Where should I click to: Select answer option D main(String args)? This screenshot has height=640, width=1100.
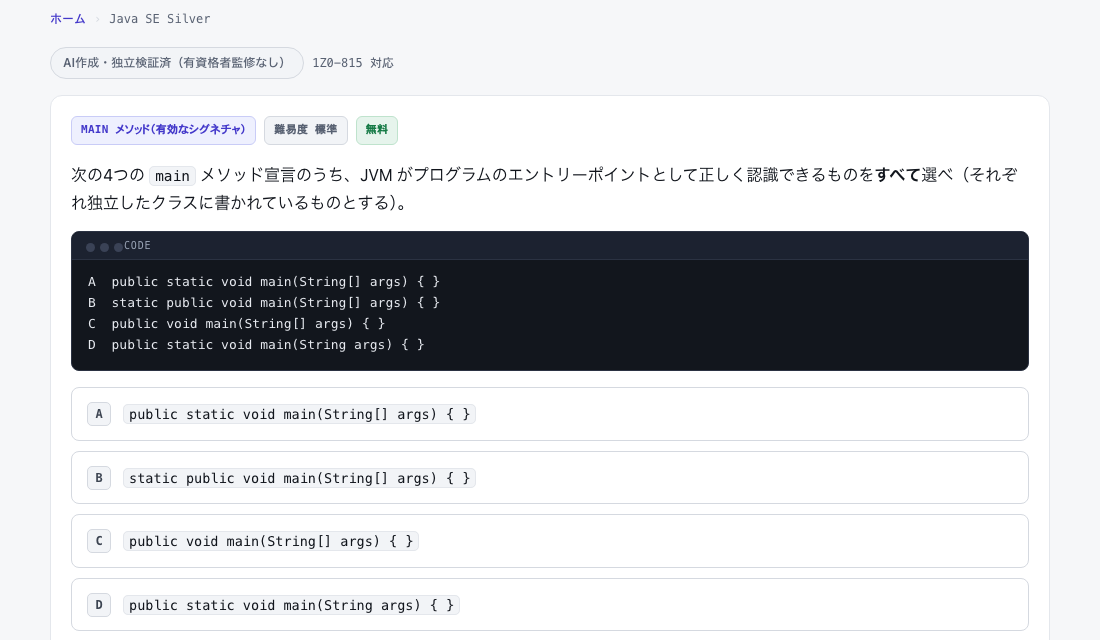tap(550, 604)
